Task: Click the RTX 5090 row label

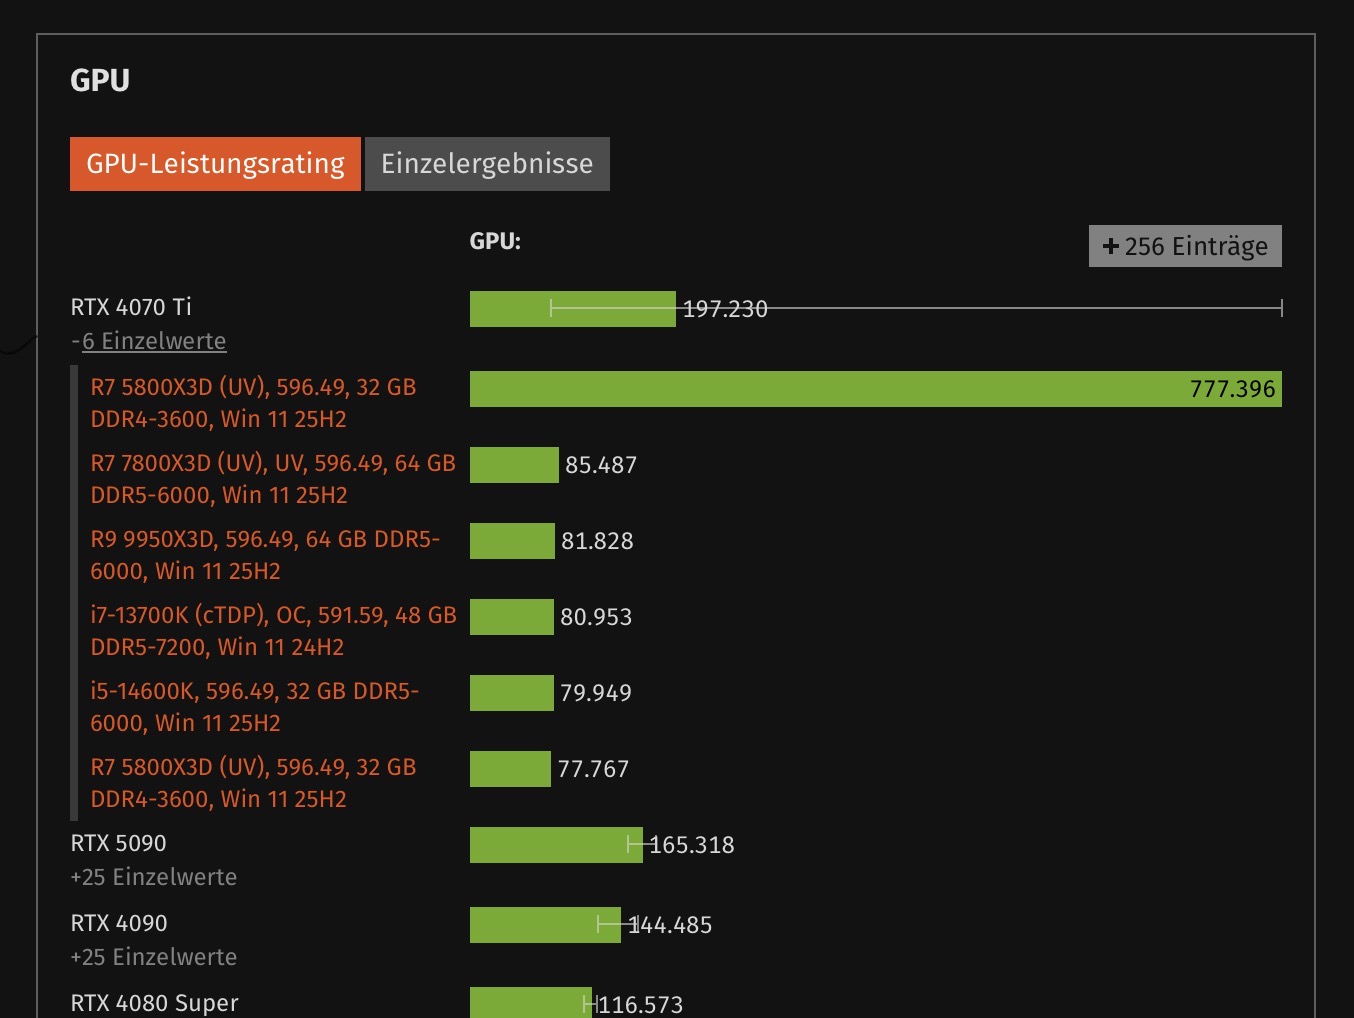Action: [x=119, y=843]
